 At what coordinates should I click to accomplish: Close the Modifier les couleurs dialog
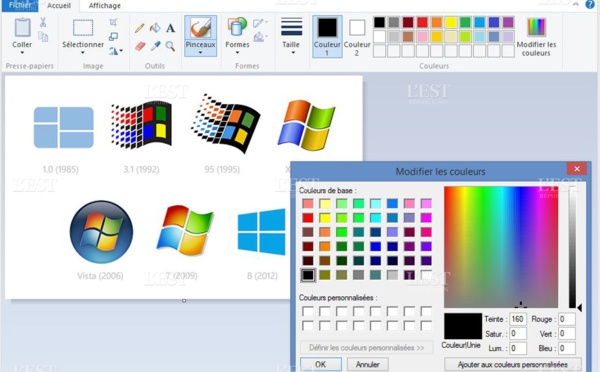(577, 168)
